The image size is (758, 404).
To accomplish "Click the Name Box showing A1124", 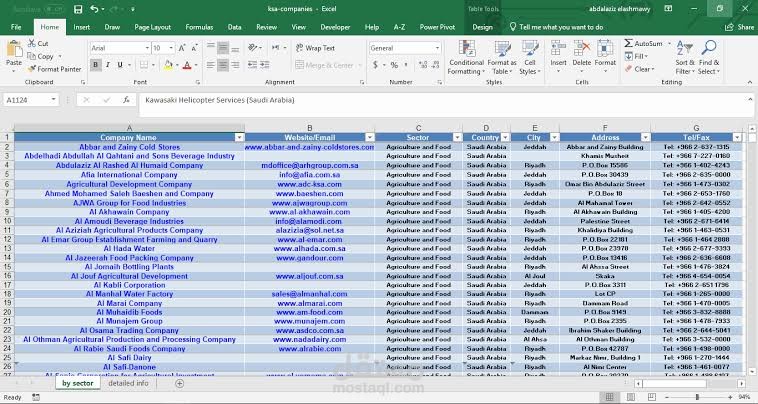I will [x=27, y=100].
